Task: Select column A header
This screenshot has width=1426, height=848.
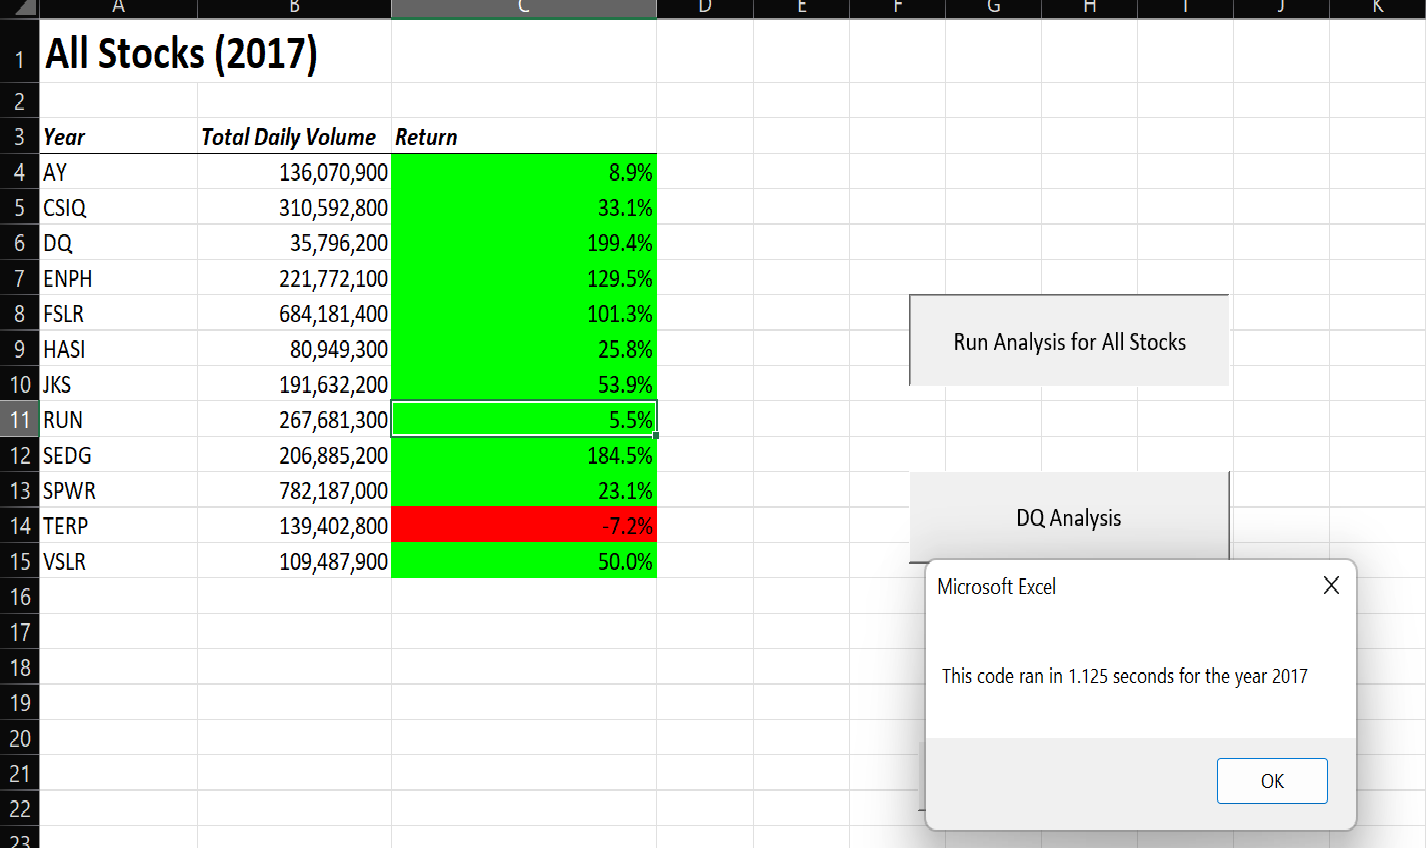Action: pyautogui.click(x=117, y=8)
